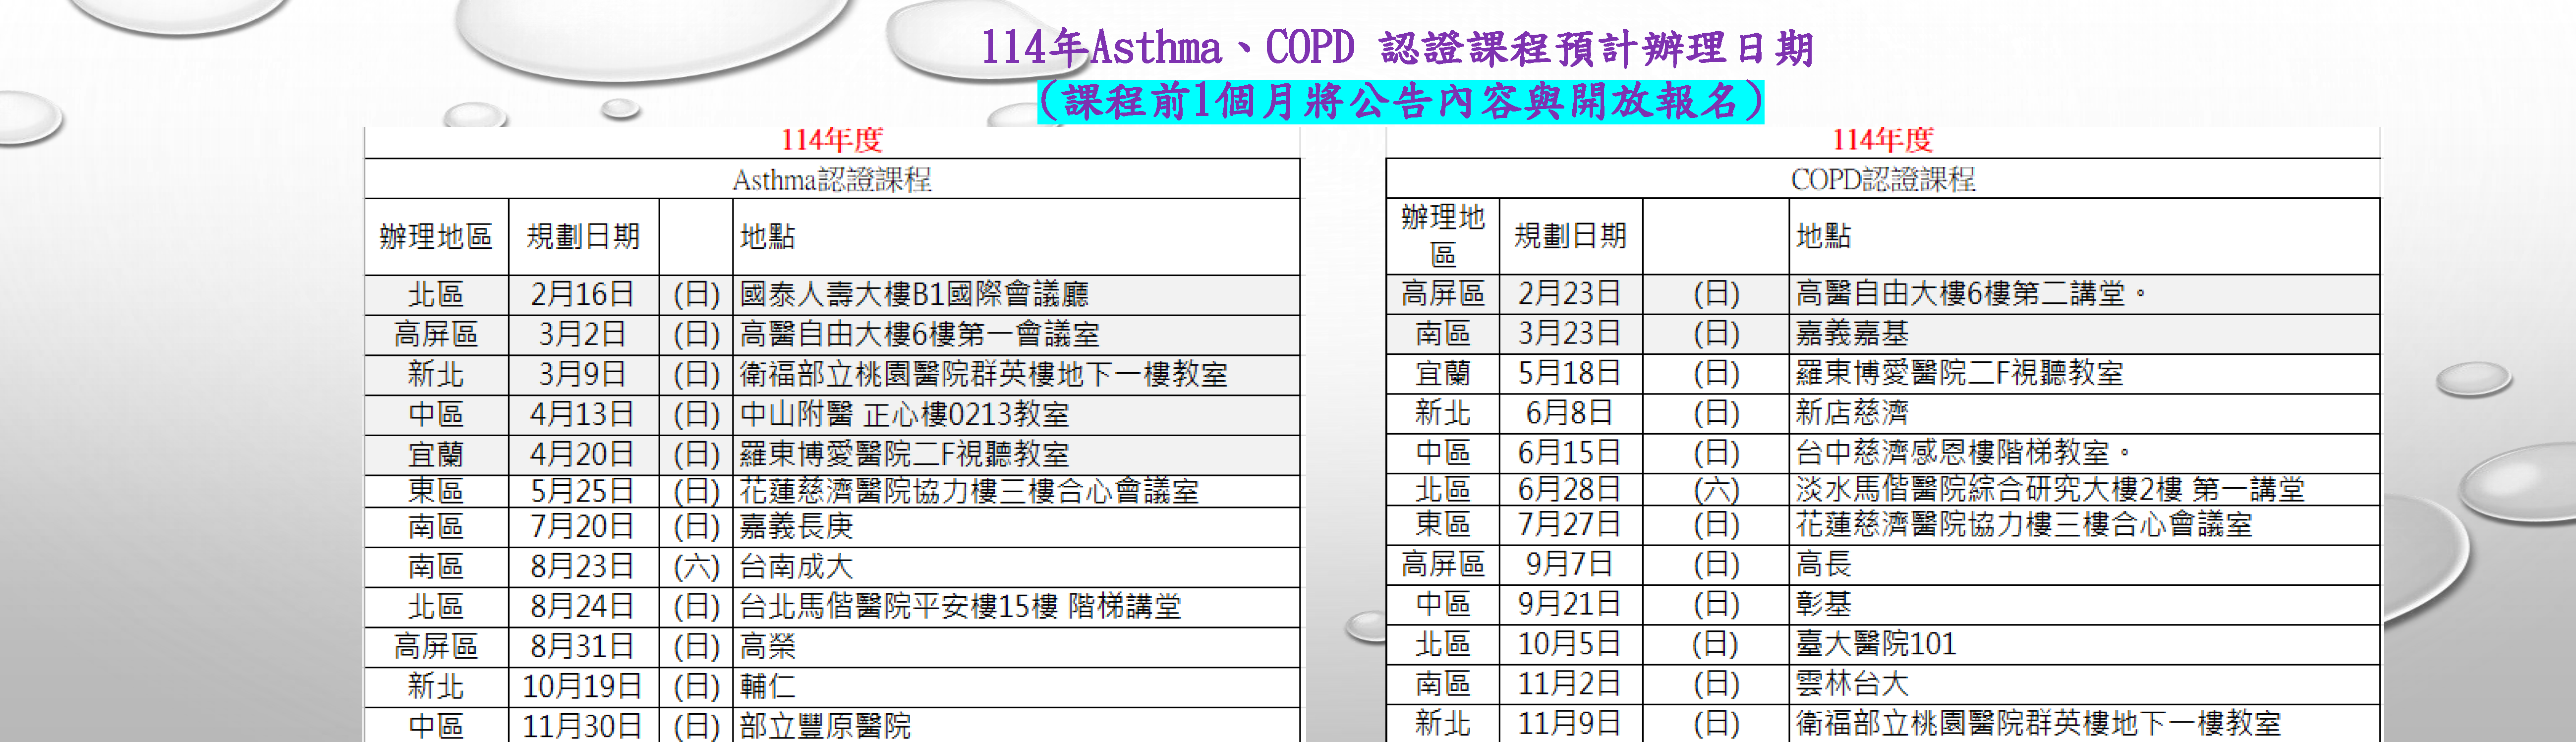The height and width of the screenshot is (742, 2576).
Task: Click Asthma date '8月23日'
Action: click(583, 566)
